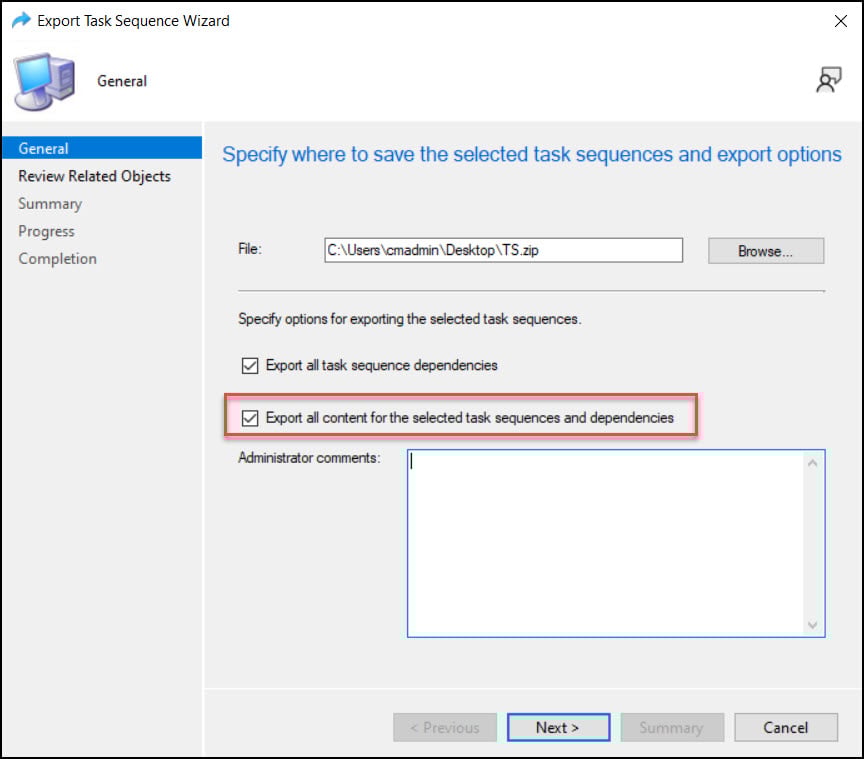Image resolution: width=864 pixels, height=759 pixels.
Task: Click the feedback person icon in the header
Action: pos(828,80)
